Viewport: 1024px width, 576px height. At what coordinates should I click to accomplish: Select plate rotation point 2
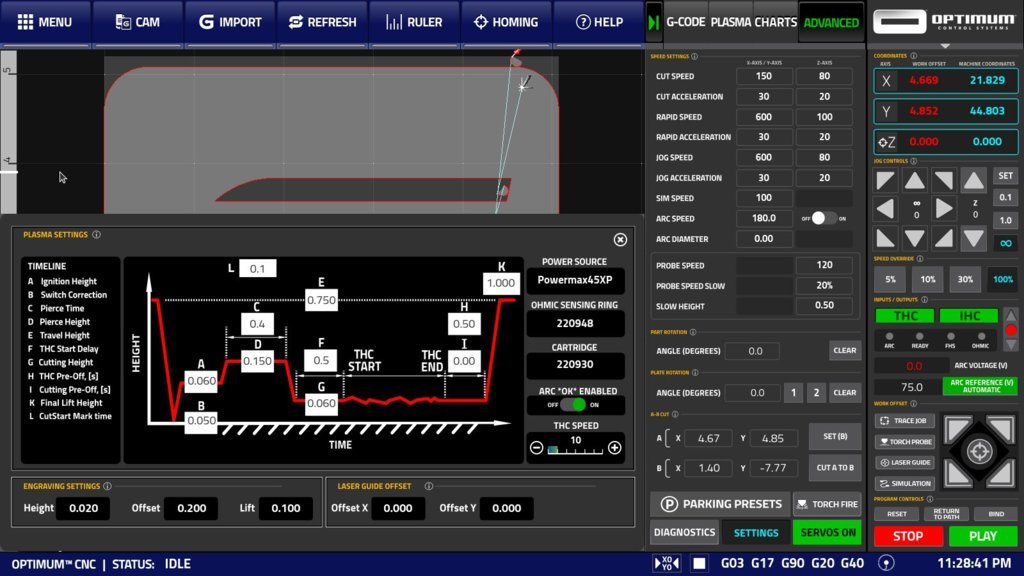(816, 392)
